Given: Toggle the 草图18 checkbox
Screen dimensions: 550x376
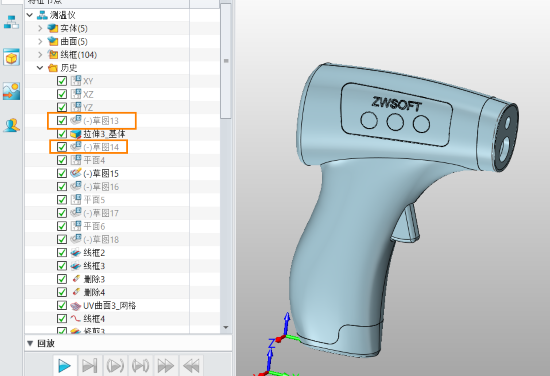Looking at the screenshot, I should (62, 239).
